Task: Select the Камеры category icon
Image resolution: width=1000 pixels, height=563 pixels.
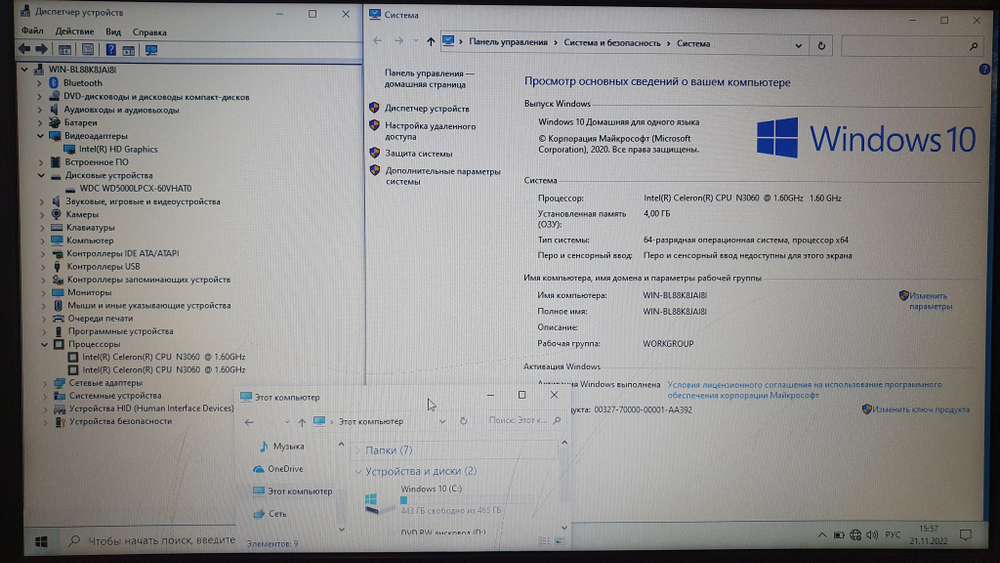Action: point(57,214)
